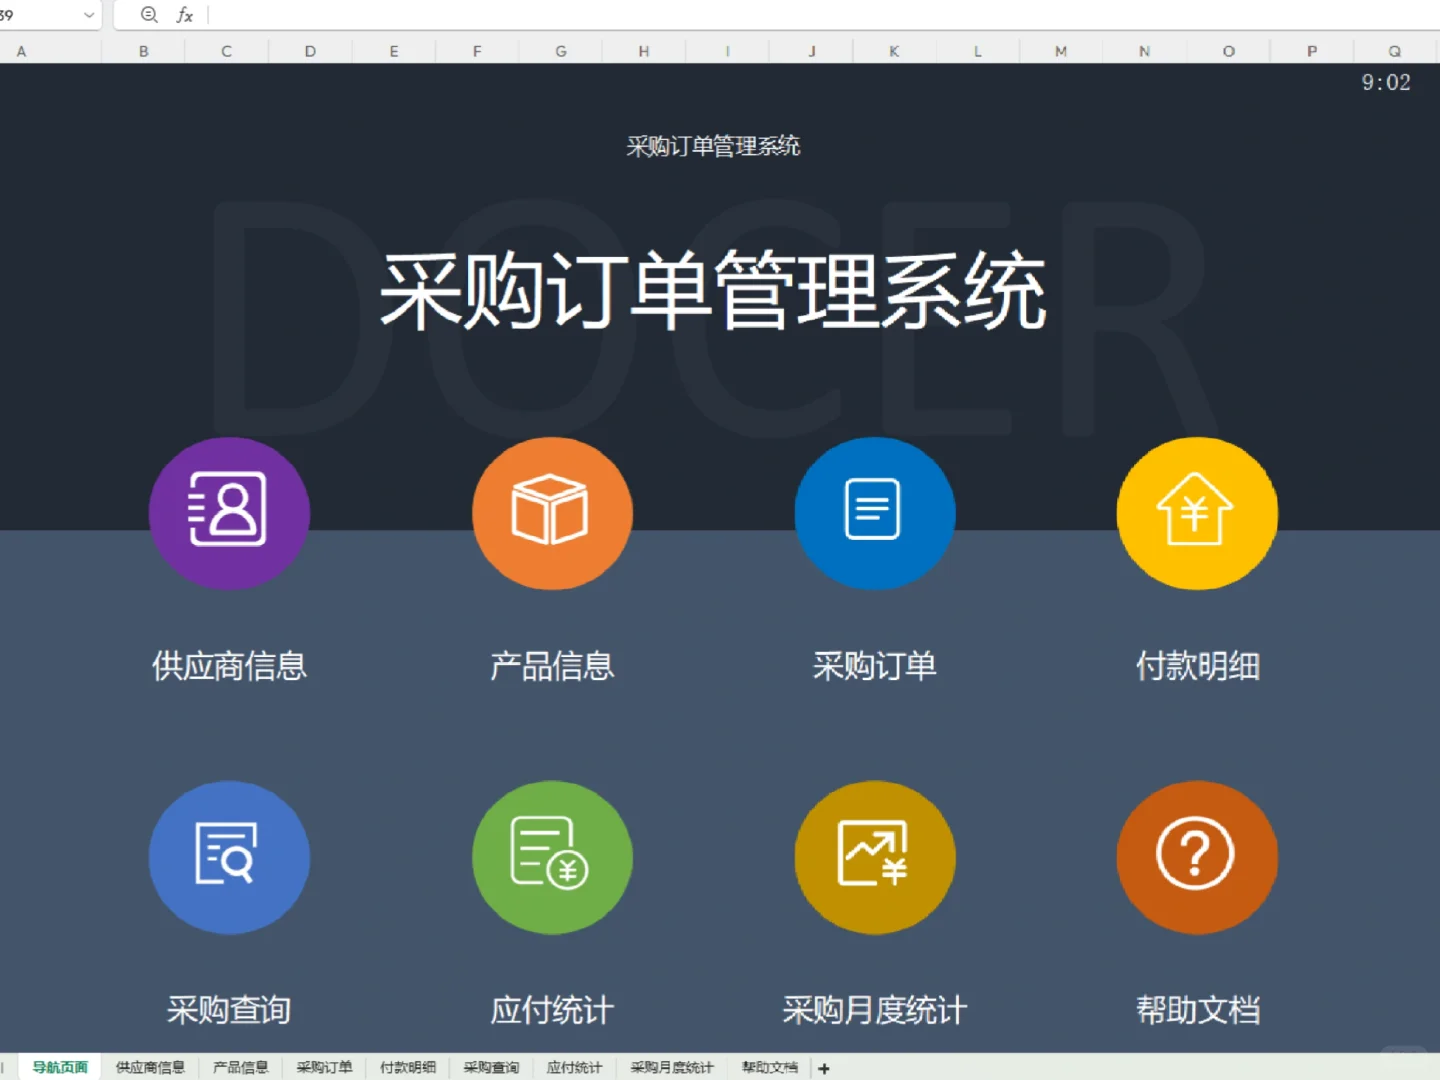The image size is (1440, 1080).
Task: Select column H by its header
Action: [x=643, y=50]
